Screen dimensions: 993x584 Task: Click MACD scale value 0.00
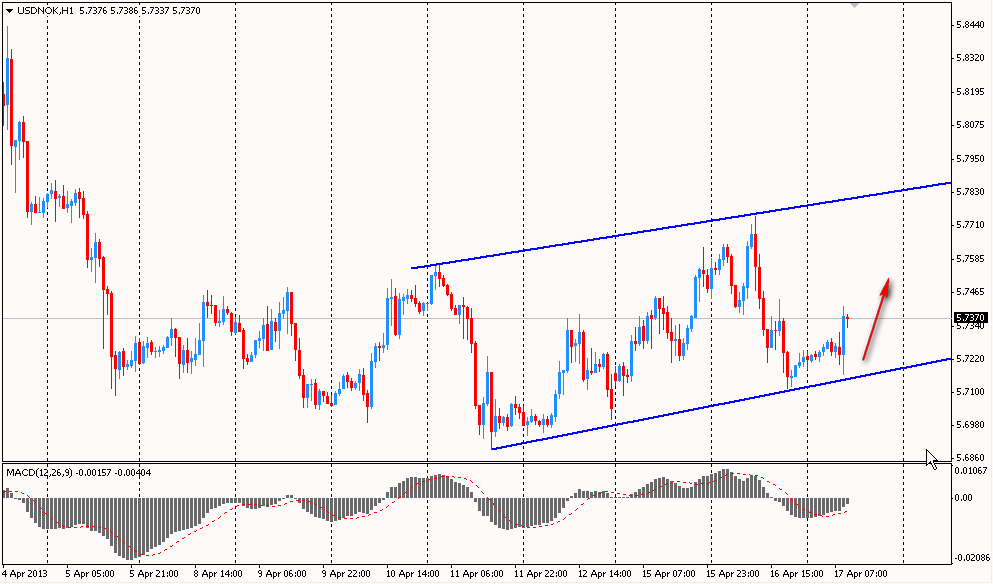click(x=965, y=498)
